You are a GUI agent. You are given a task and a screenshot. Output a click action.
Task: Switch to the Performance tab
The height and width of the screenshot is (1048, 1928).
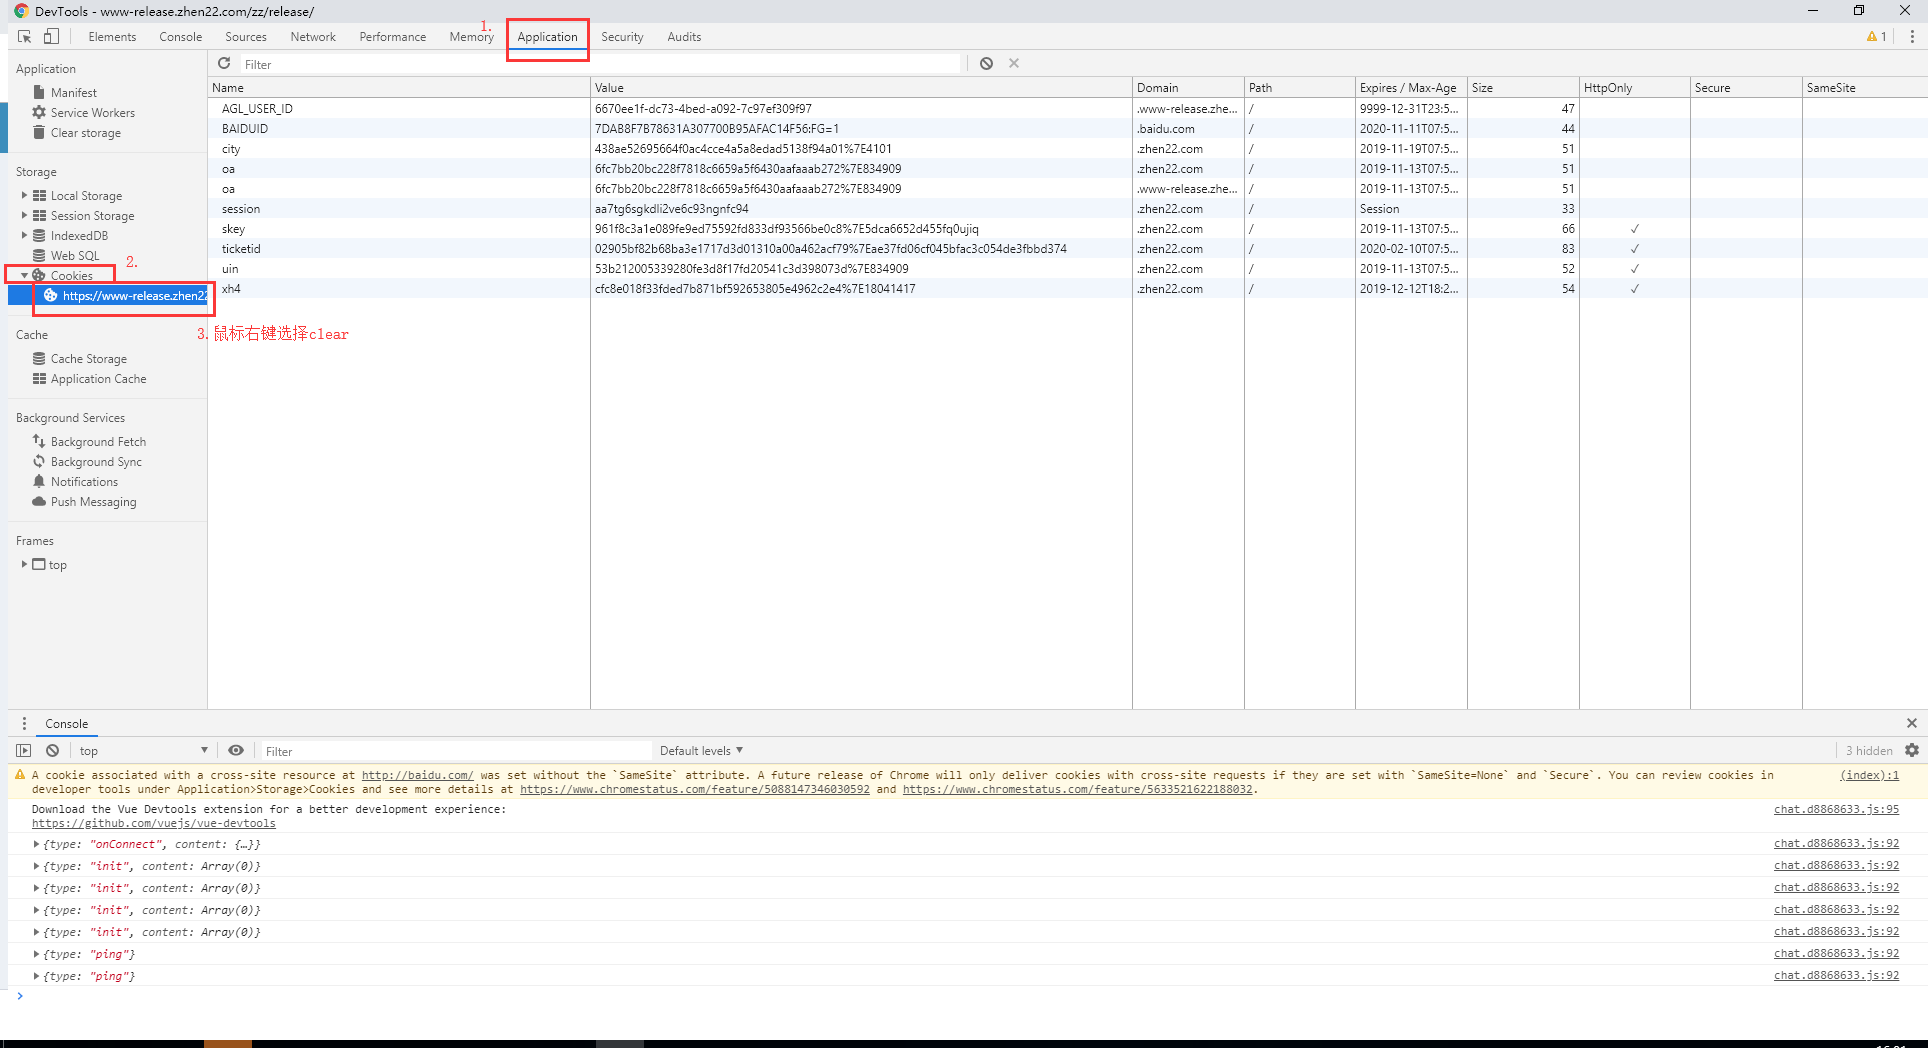click(393, 36)
